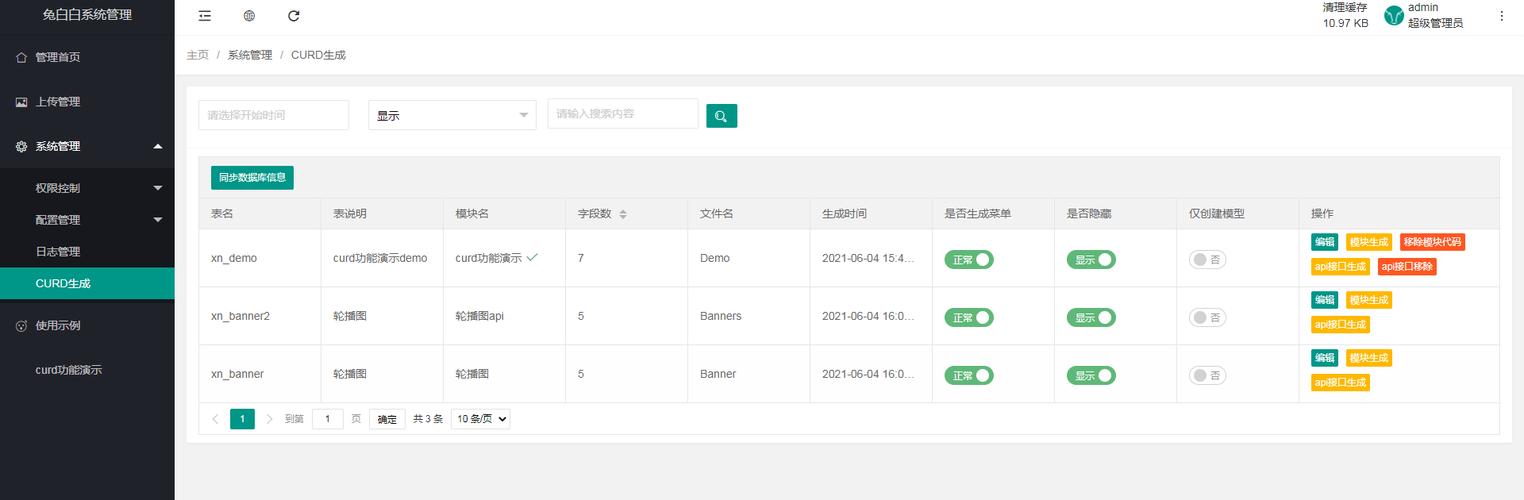Click api接口生成 for xn_demo row

click(1341, 267)
